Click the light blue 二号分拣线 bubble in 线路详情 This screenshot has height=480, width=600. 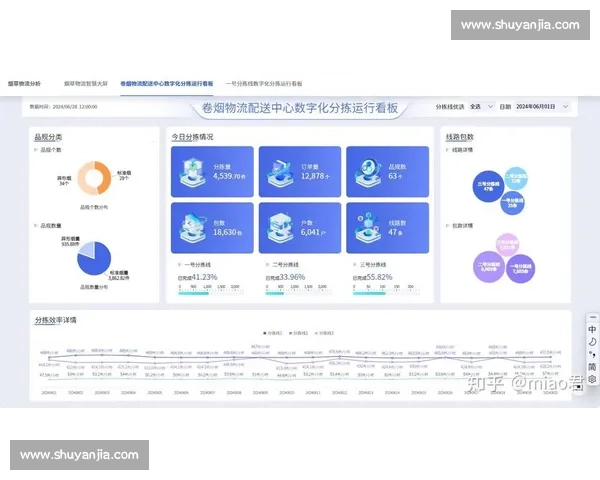(x=516, y=178)
